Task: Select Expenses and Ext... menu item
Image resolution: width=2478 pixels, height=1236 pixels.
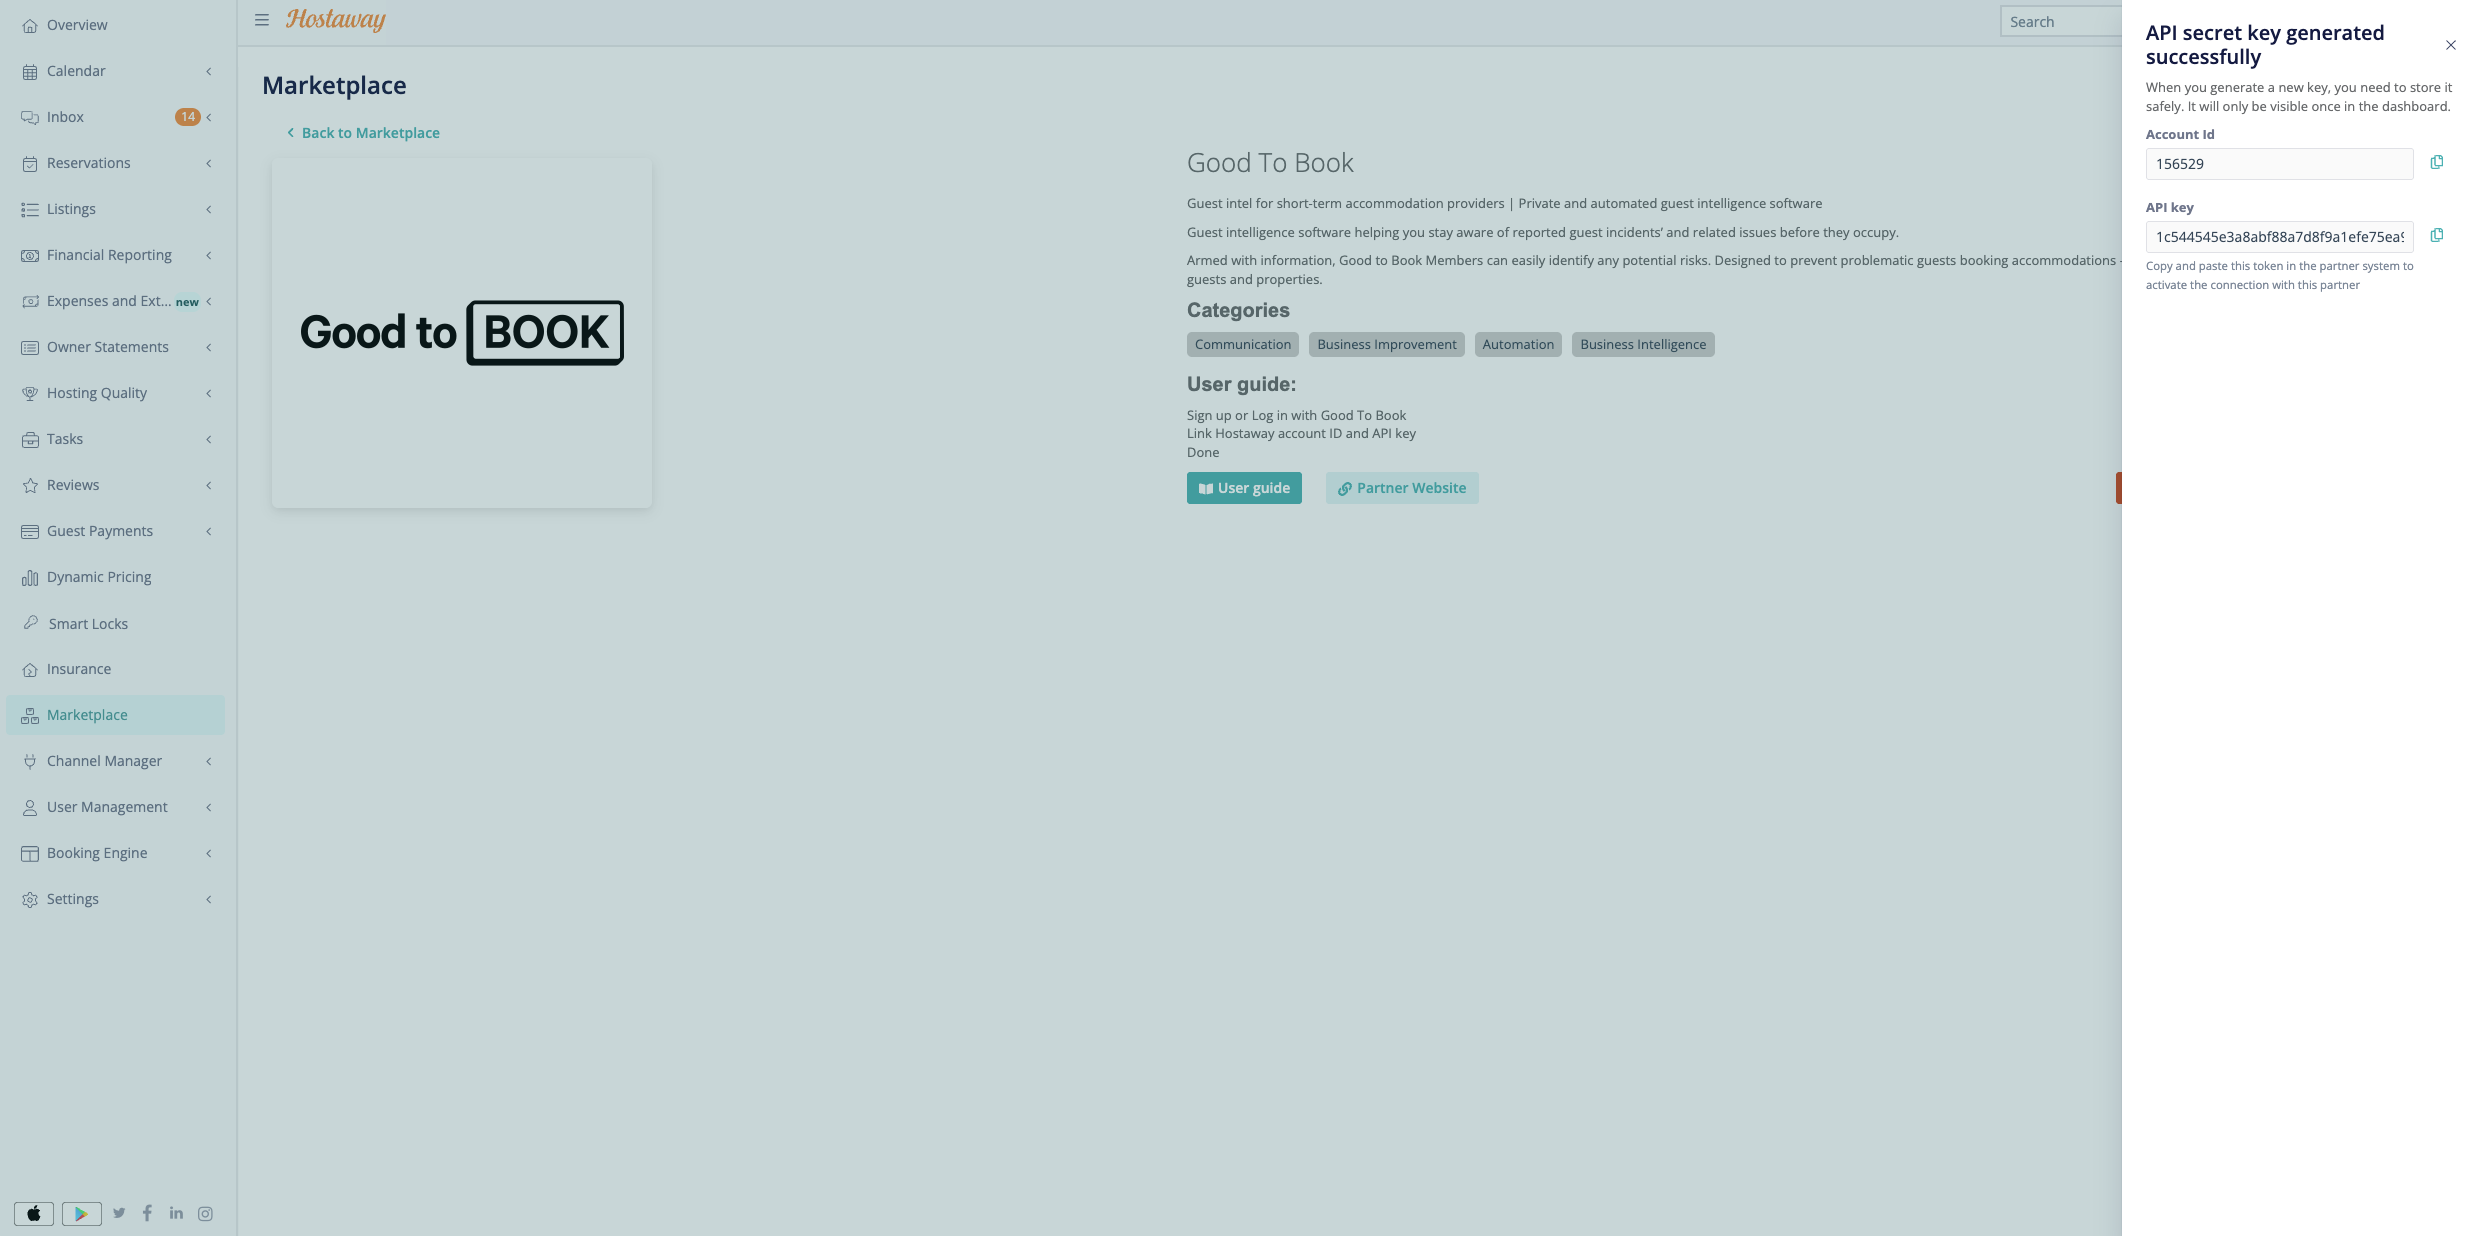Action: pyautogui.click(x=116, y=301)
